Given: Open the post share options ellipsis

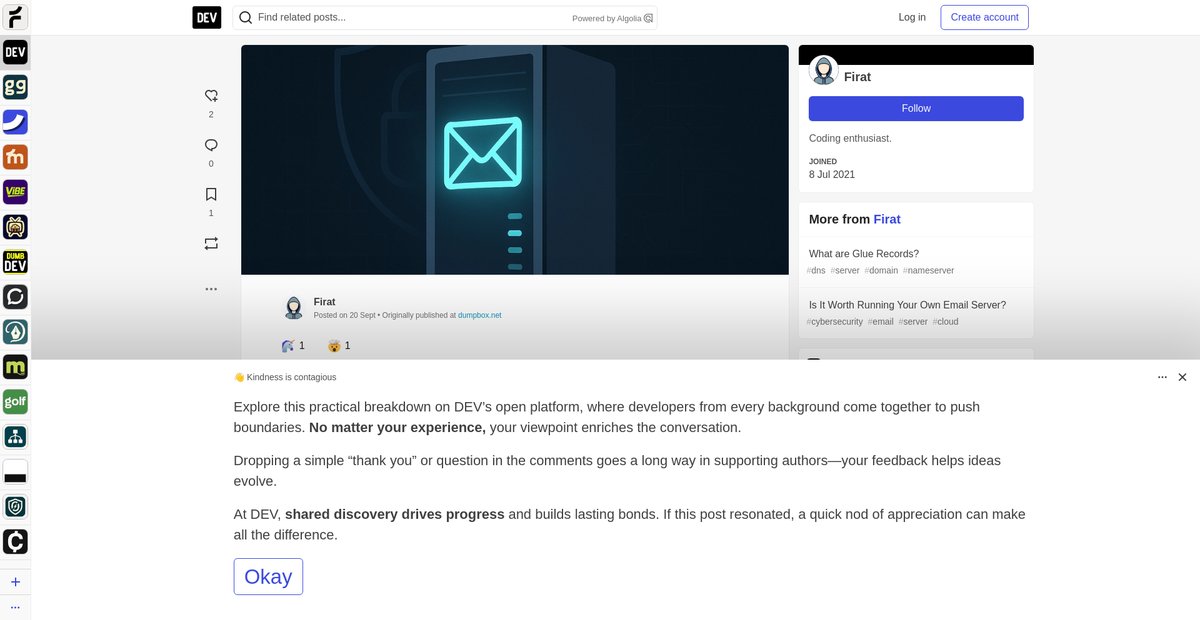Looking at the screenshot, I should [211, 289].
